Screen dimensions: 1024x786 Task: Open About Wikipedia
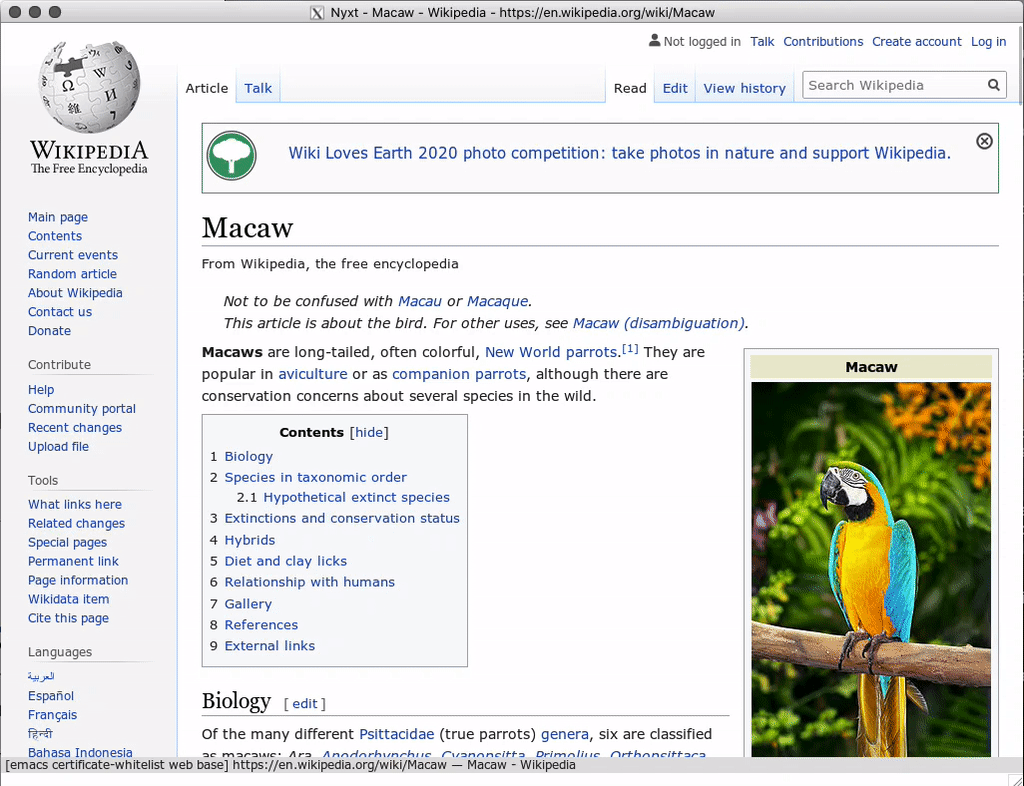(x=75, y=293)
